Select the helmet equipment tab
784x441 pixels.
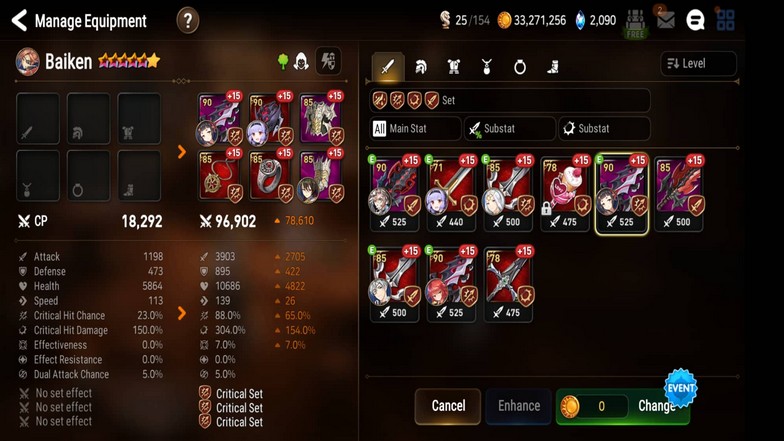click(x=420, y=66)
